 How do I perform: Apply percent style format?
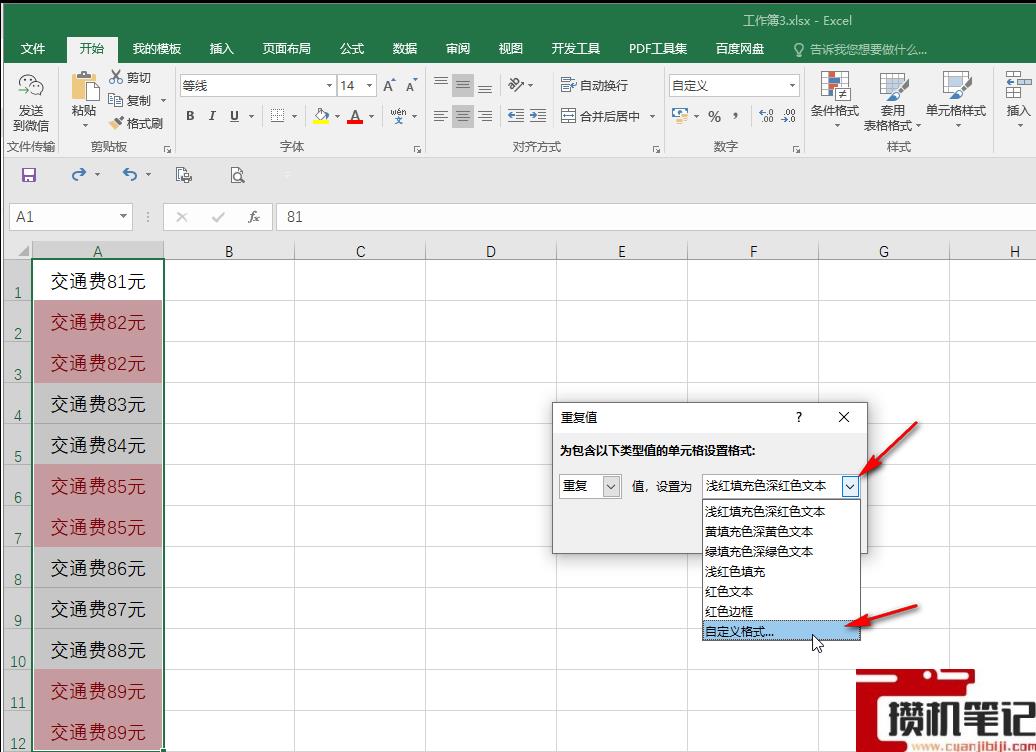tap(714, 116)
